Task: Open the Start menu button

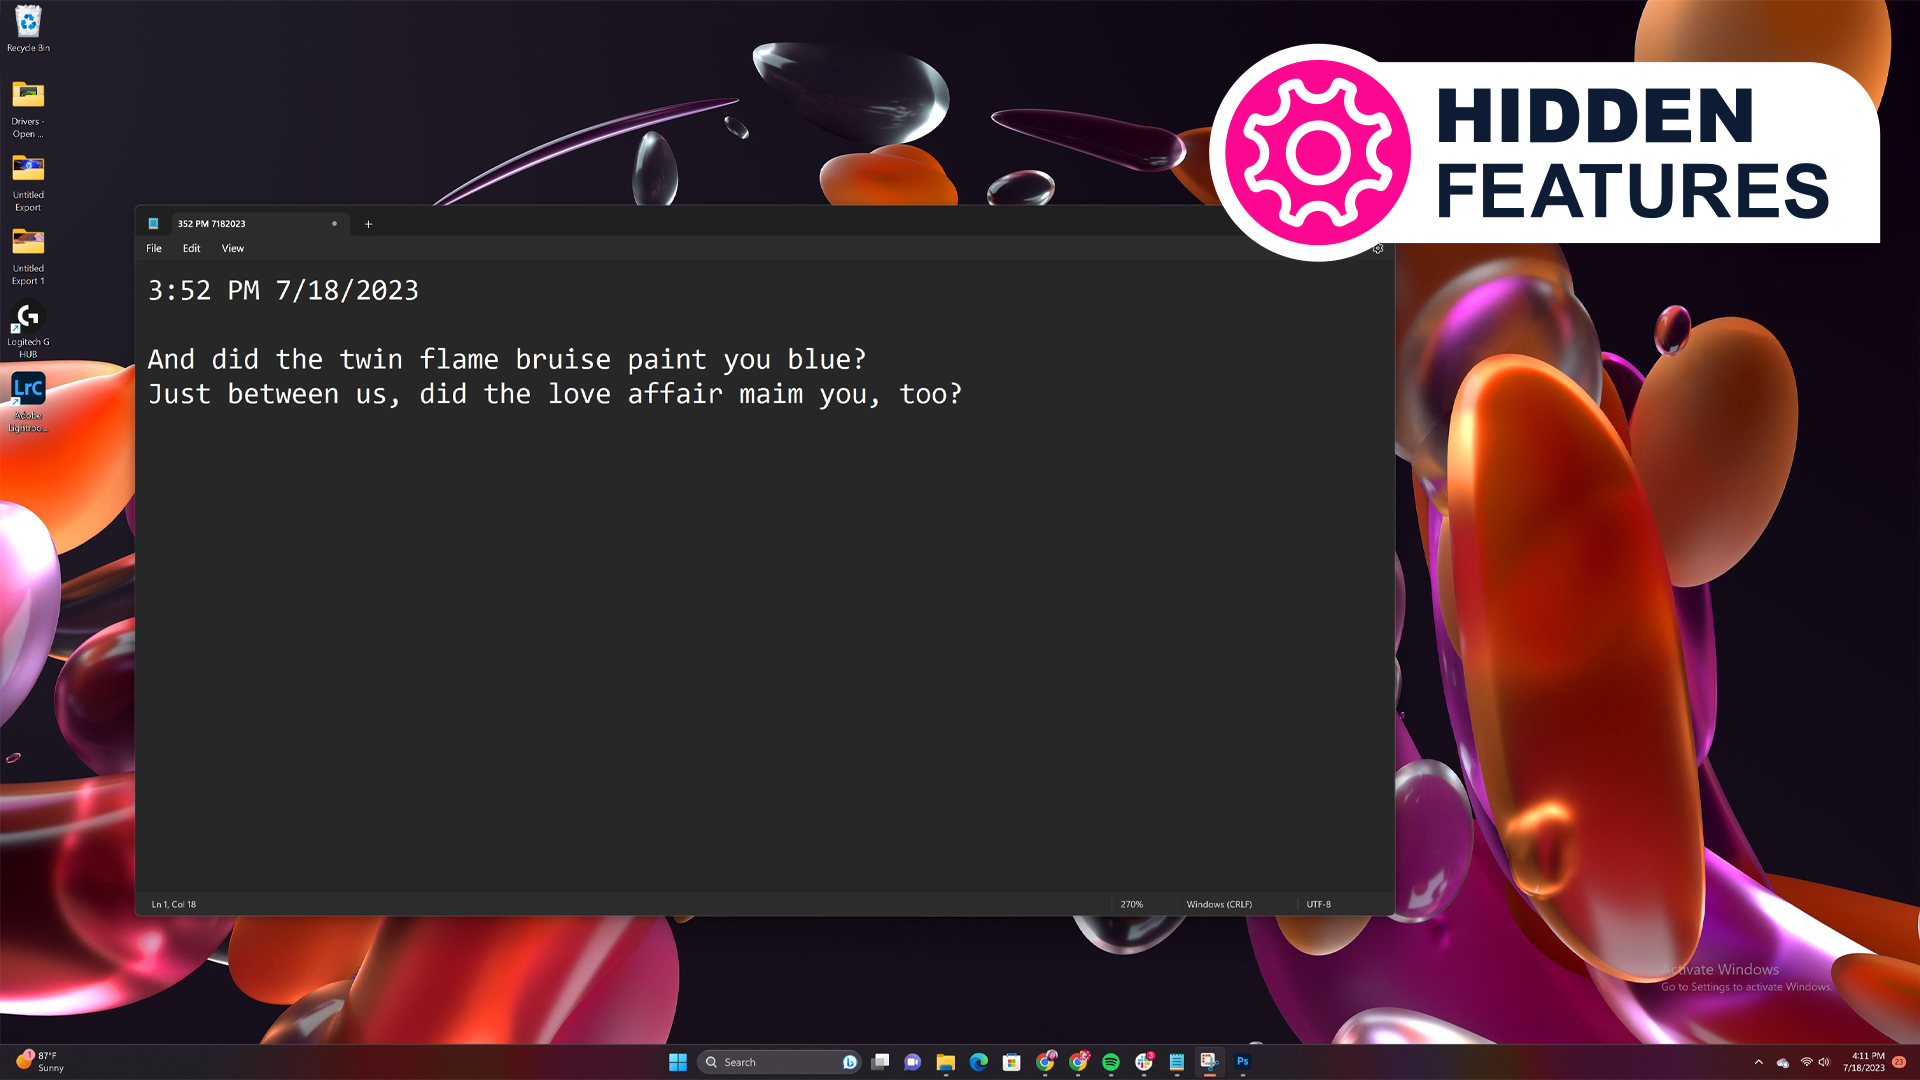Action: (678, 1062)
